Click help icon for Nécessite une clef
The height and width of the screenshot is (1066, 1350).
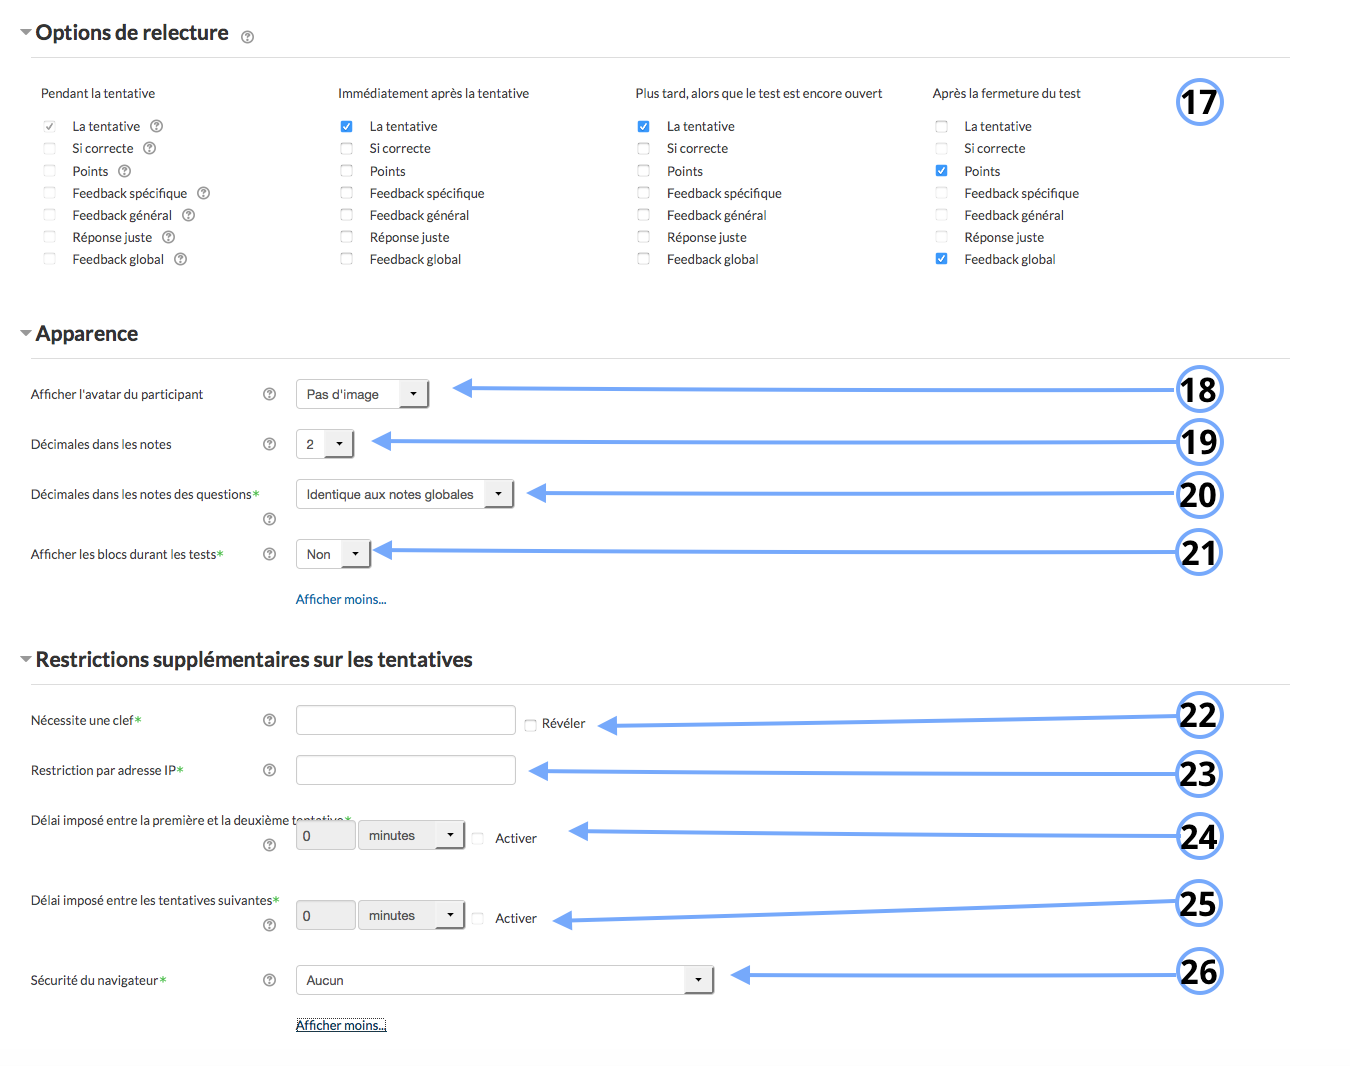tap(269, 720)
